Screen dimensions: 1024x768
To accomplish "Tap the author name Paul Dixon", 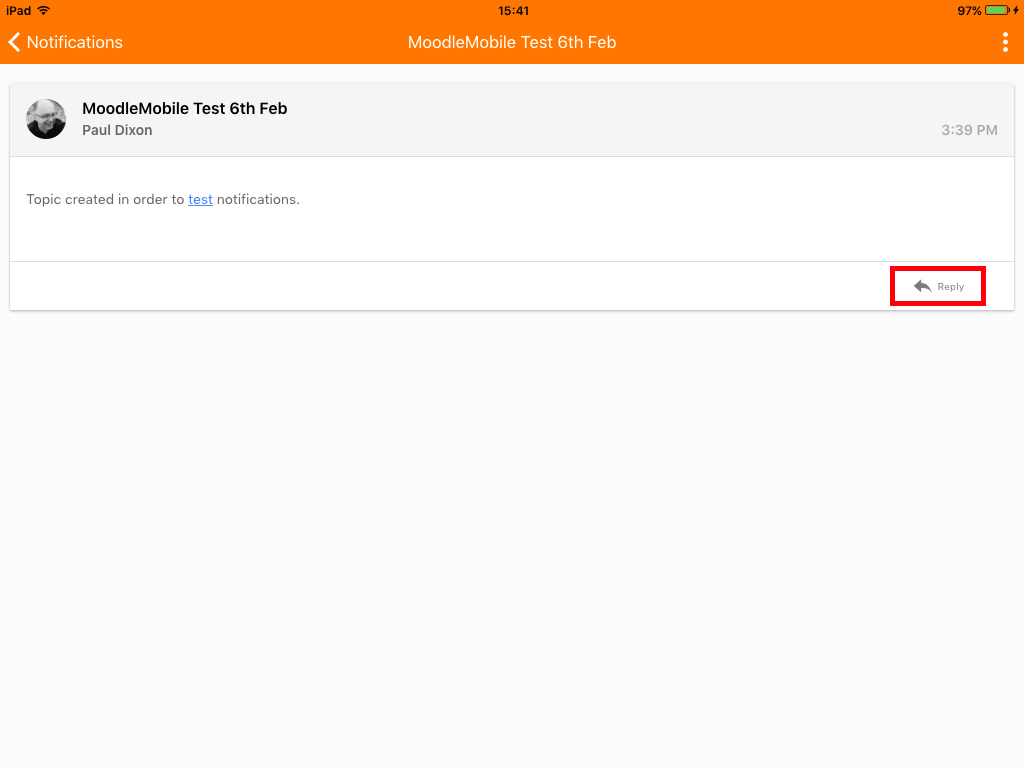I will click(x=118, y=130).
